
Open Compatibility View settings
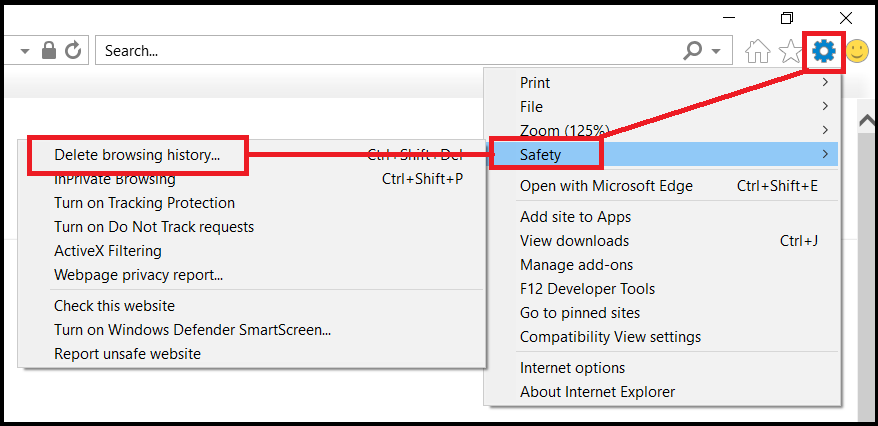coord(664,337)
